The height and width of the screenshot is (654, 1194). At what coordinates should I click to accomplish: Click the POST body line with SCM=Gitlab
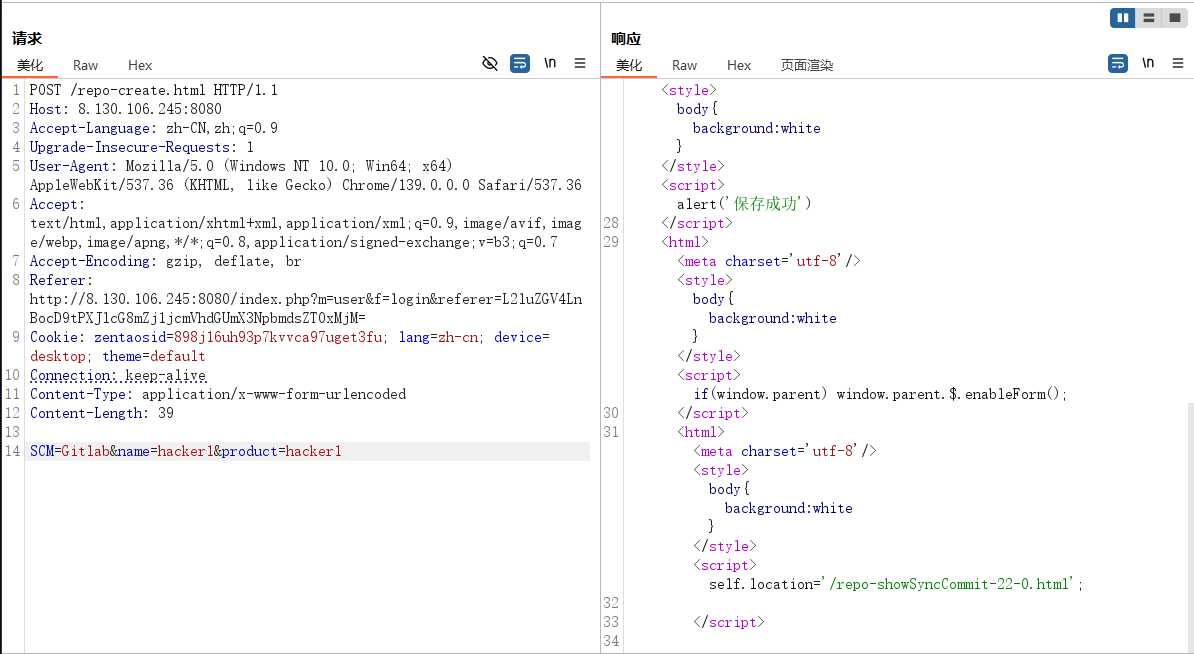click(186, 452)
